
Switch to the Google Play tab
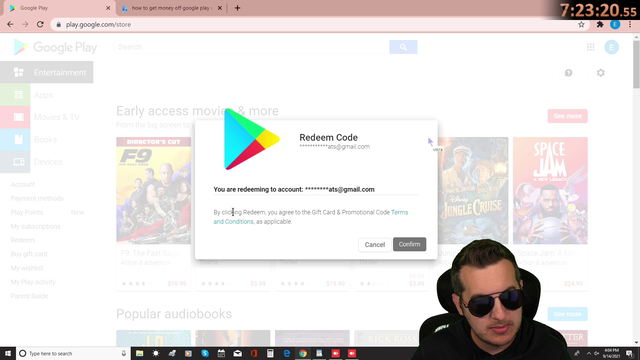coord(59,8)
